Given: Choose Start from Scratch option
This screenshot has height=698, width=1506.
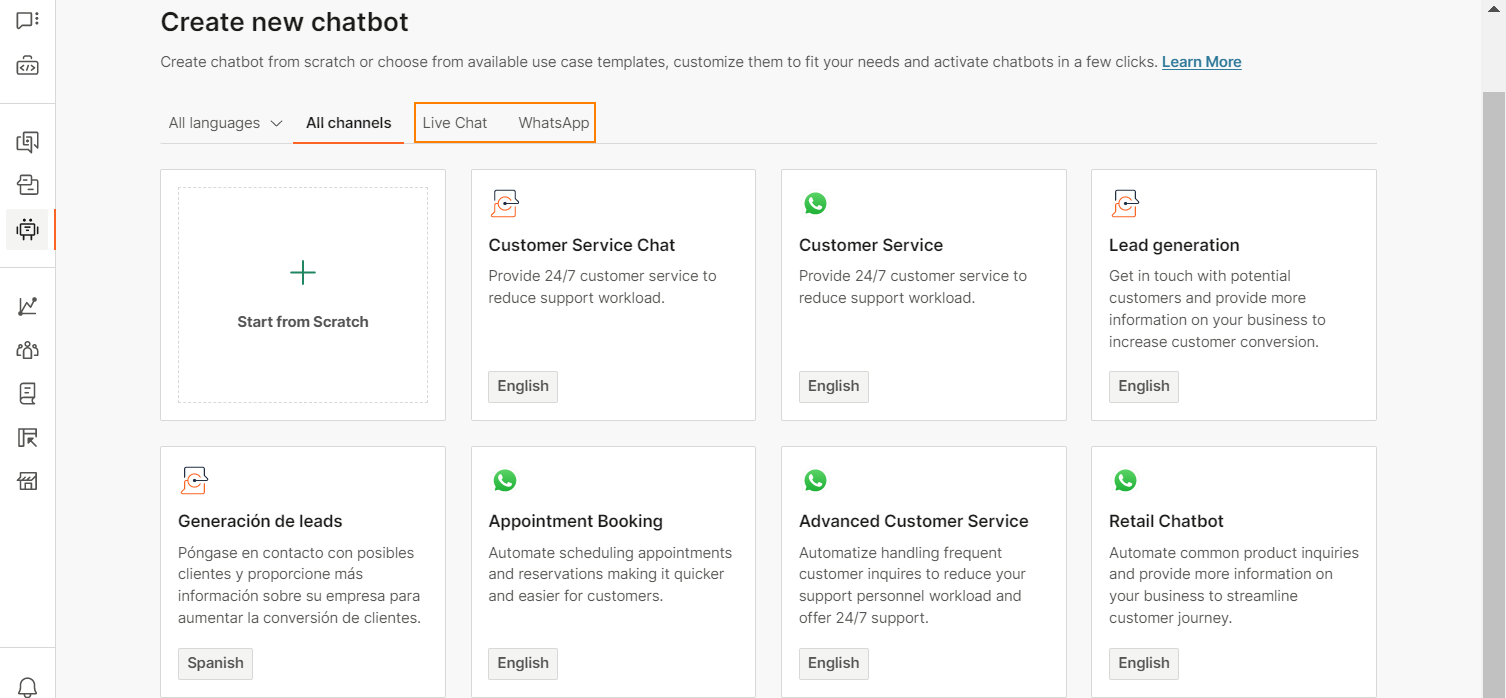Looking at the screenshot, I should click(x=303, y=295).
